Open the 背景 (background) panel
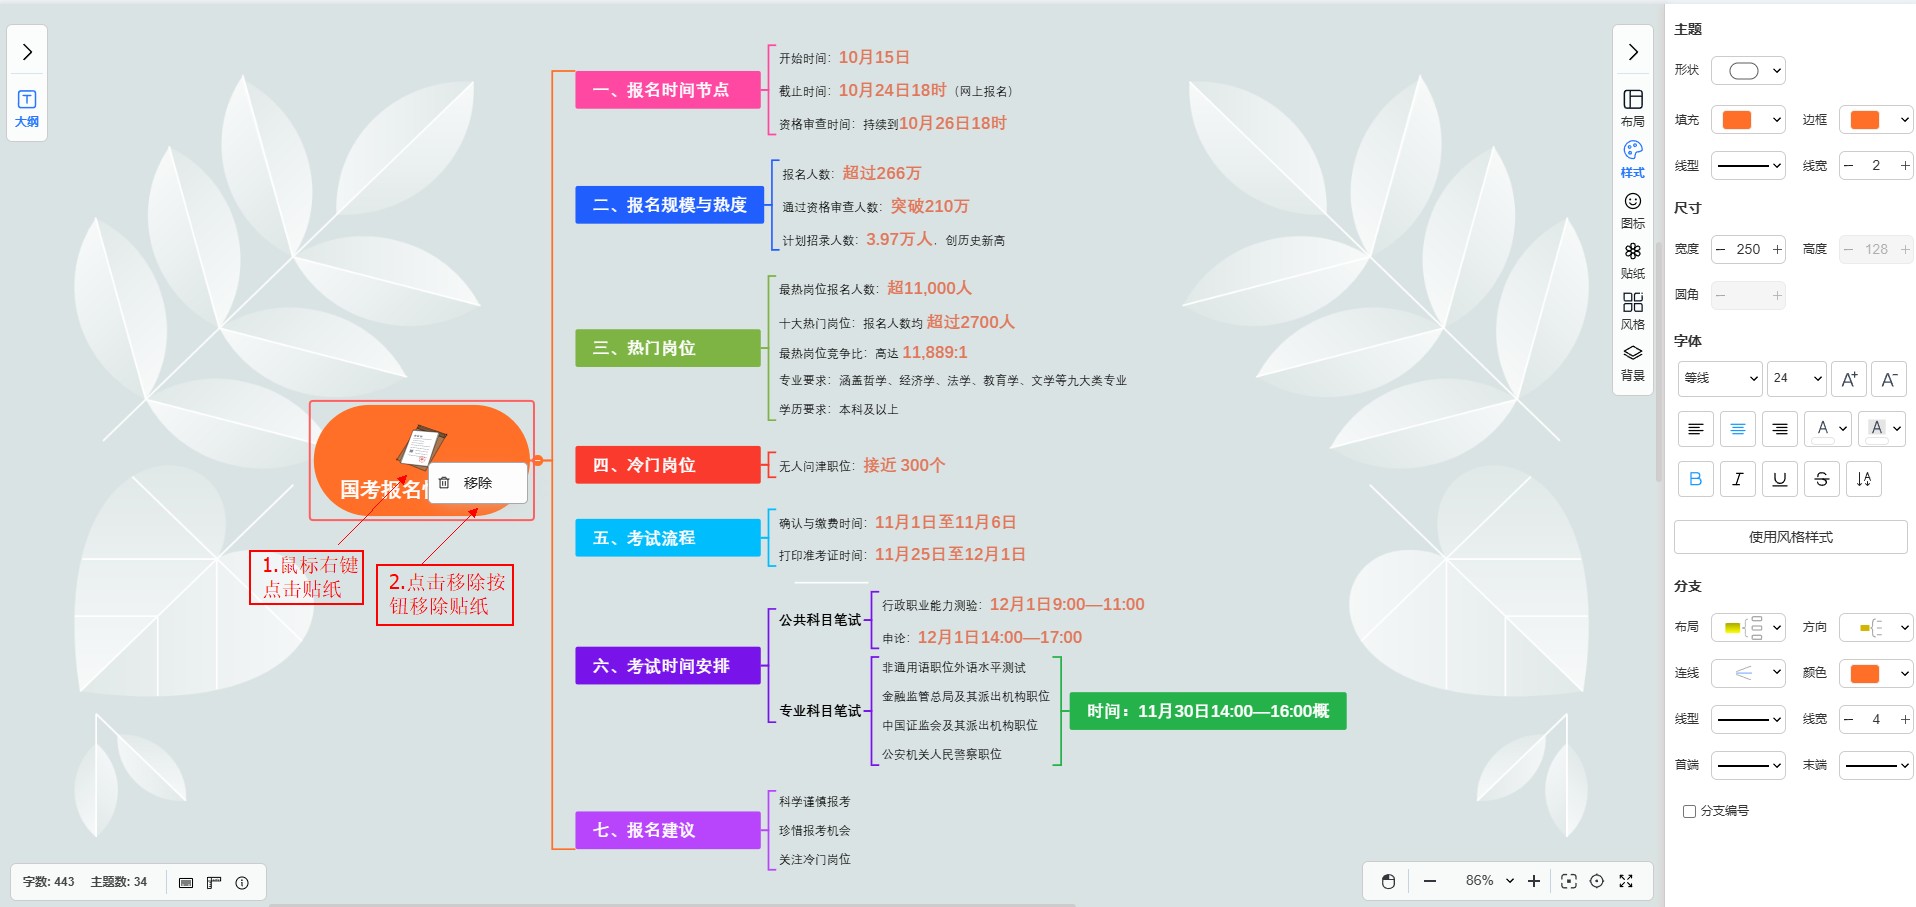The width and height of the screenshot is (1916, 907). 1632,361
